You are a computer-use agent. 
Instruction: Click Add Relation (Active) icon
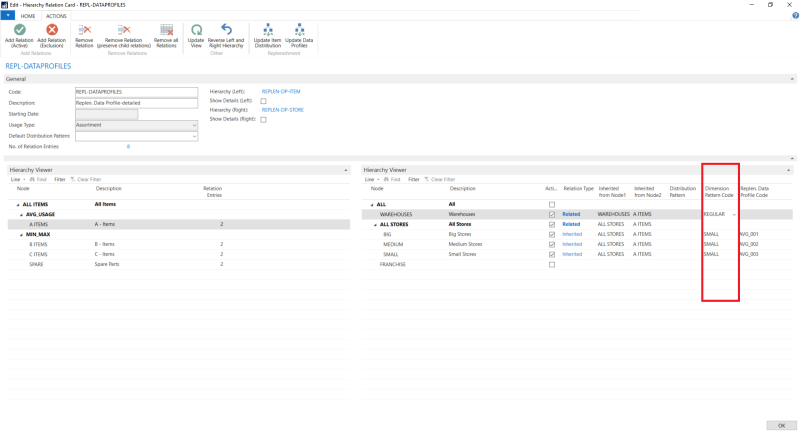coord(19,30)
